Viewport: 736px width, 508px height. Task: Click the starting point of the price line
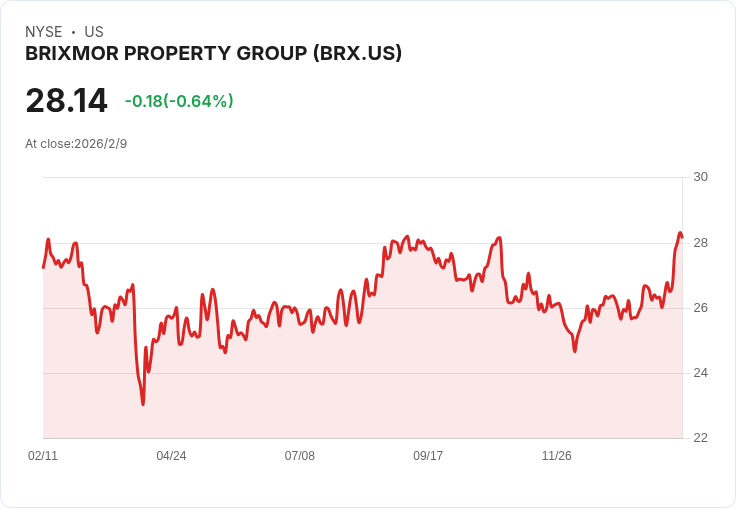(x=43, y=267)
